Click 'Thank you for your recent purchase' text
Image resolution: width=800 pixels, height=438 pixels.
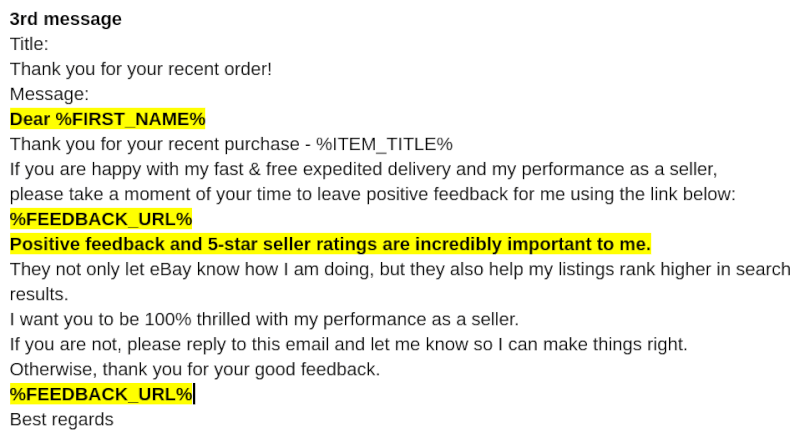(155, 144)
